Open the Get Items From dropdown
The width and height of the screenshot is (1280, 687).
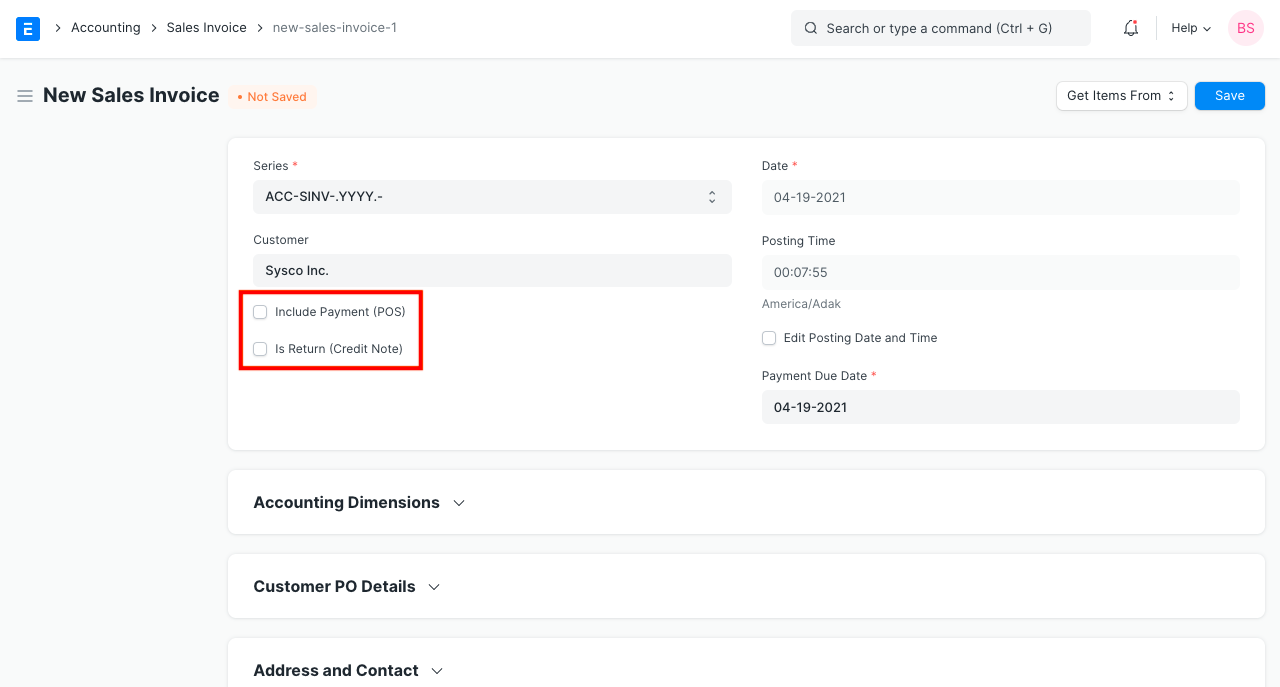point(1121,95)
